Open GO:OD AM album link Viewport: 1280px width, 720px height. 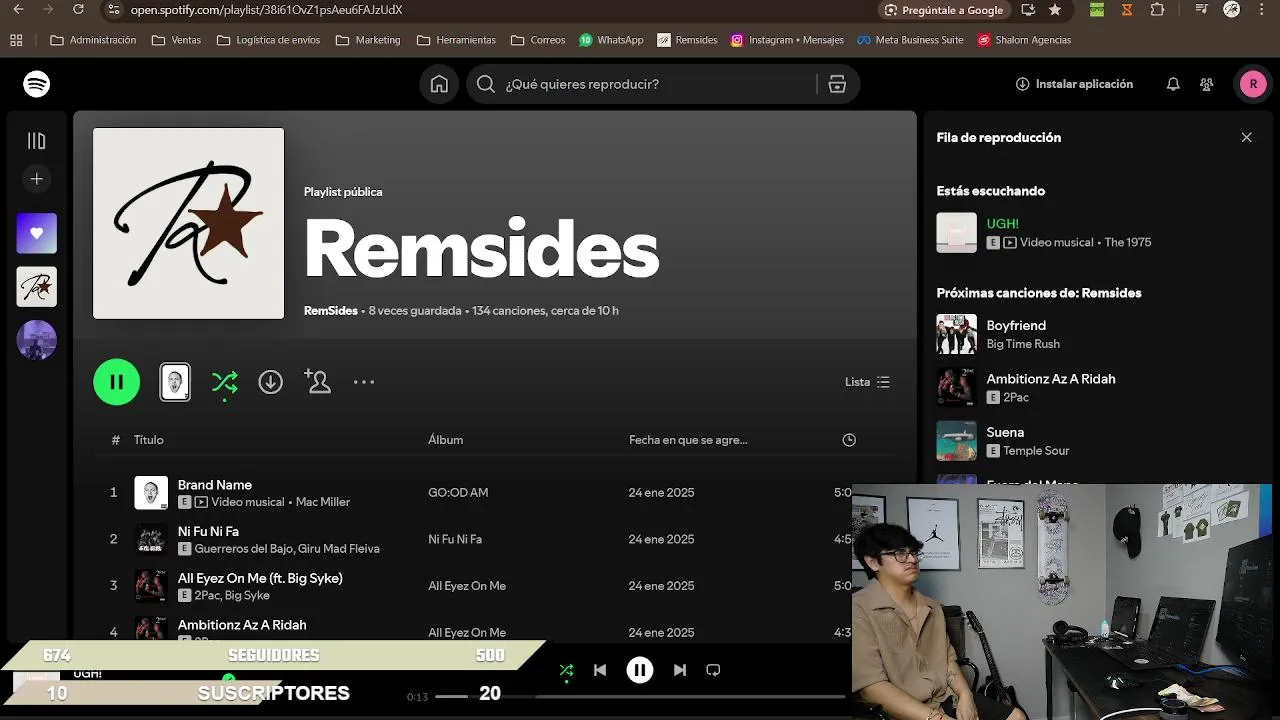458,493
